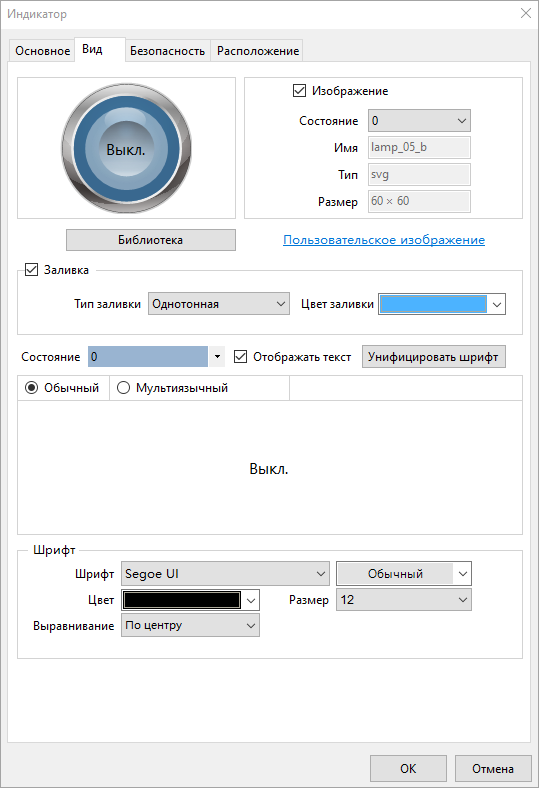Open the Segoe UI font dropdown

pyautogui.click(x=225, y=573)
